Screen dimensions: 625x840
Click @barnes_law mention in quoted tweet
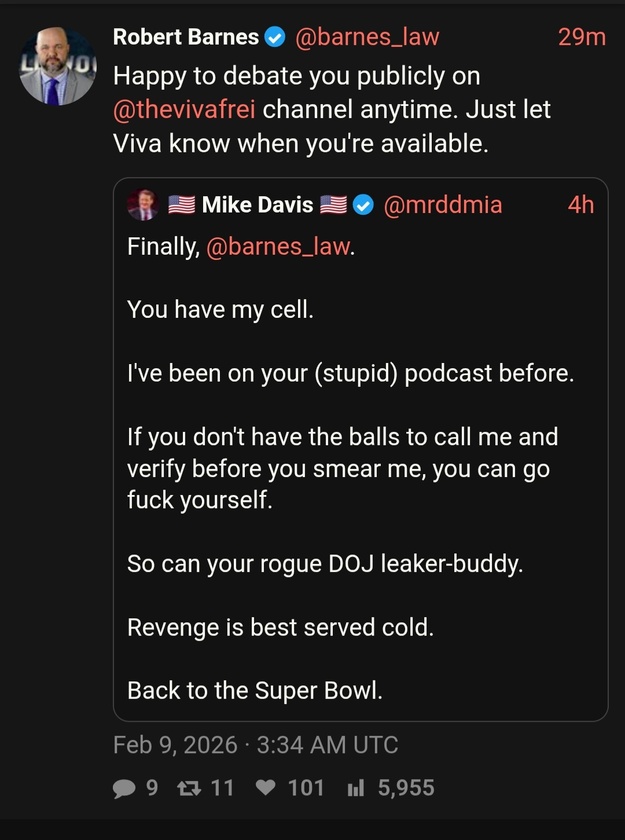pos(279,246)
